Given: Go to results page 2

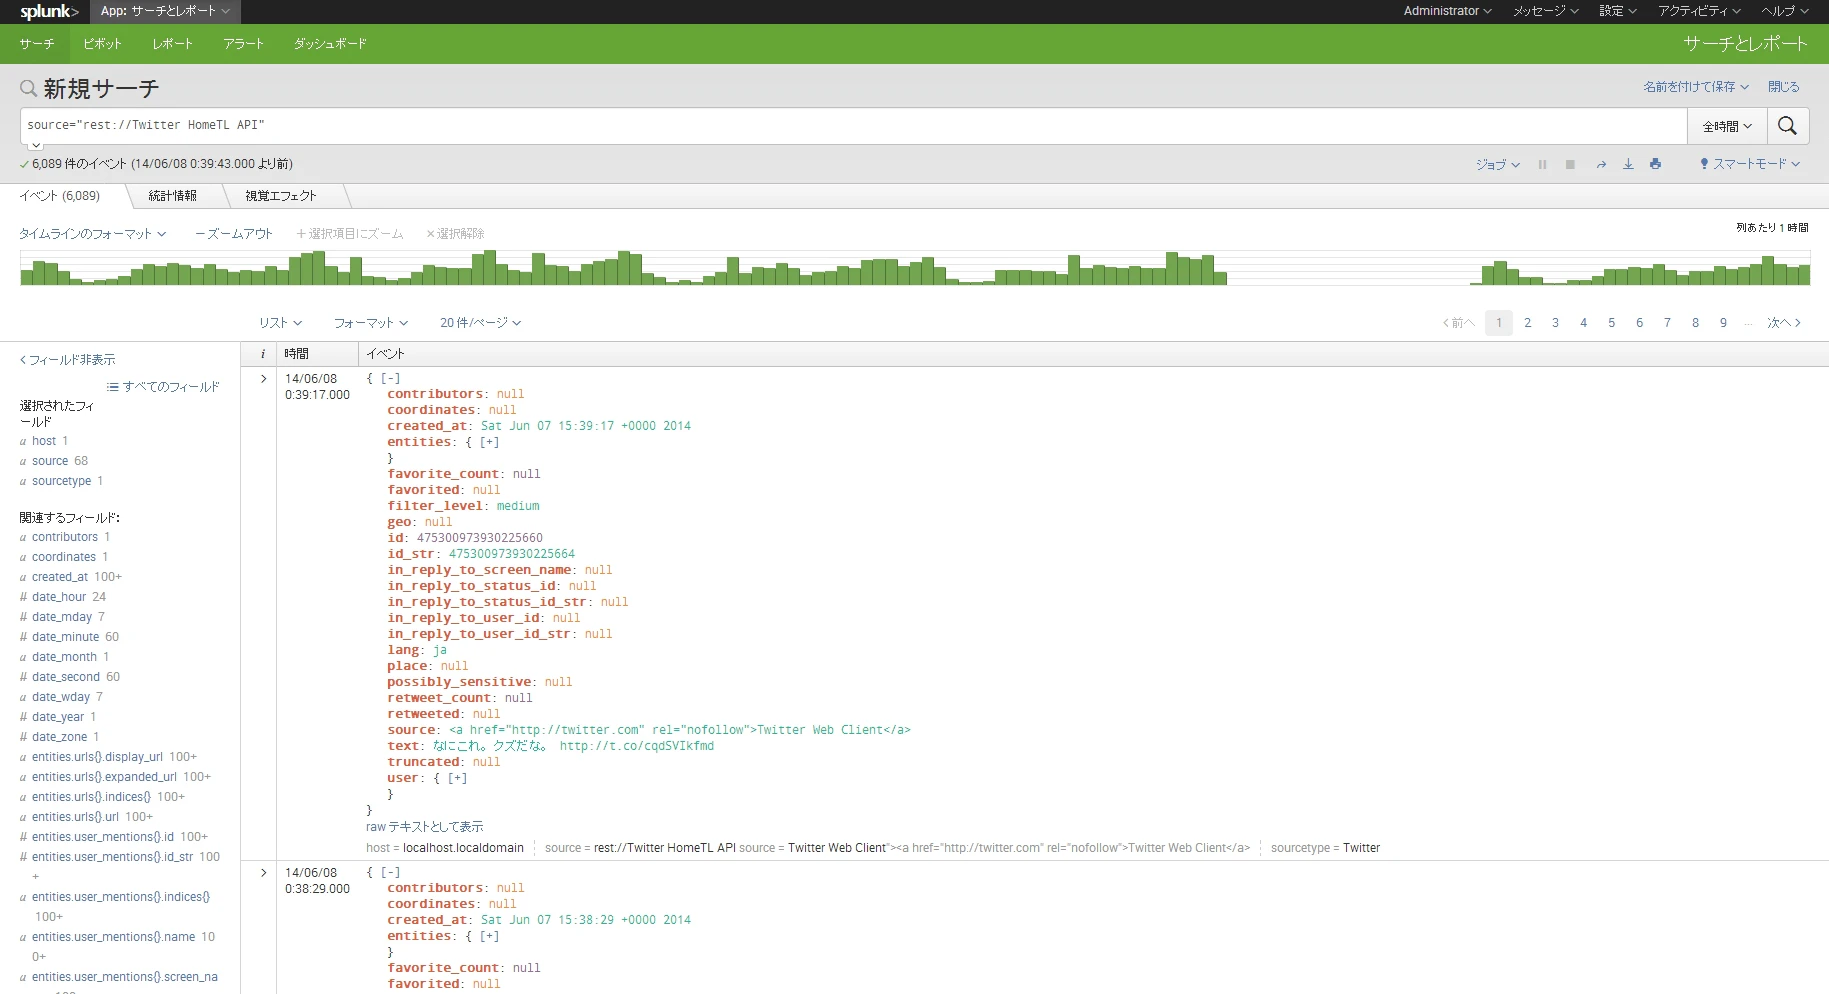Looking at the screenshot, I should pos(1527,323).
